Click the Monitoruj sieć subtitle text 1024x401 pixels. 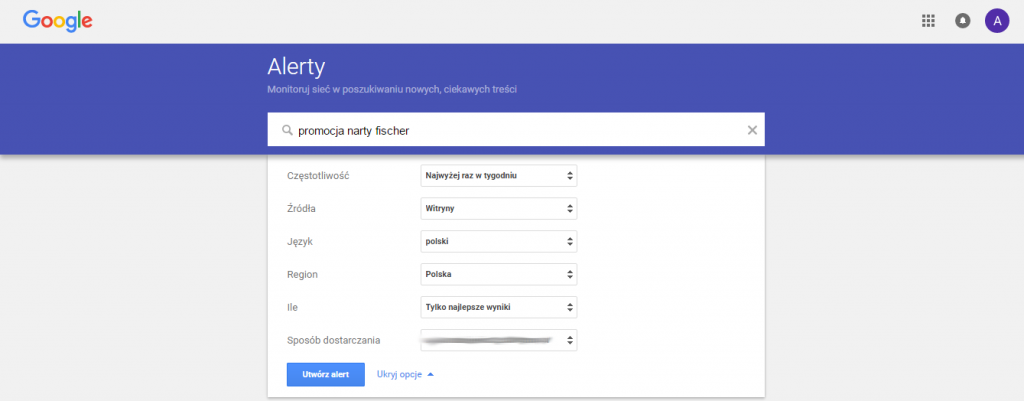(x=392, y=89)
